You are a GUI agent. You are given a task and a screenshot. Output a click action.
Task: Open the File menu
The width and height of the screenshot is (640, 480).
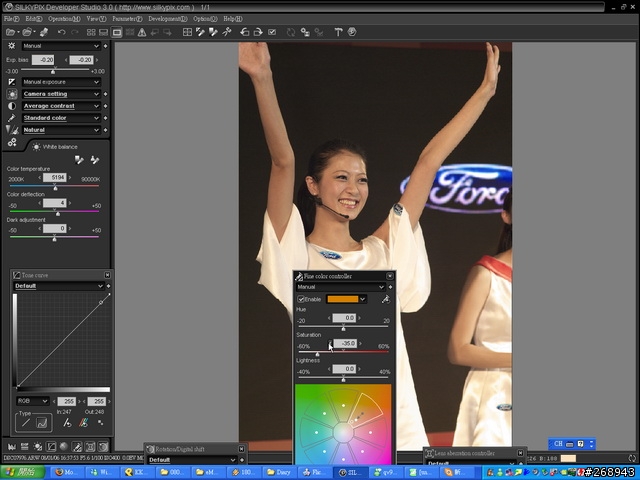(x=11, y=19)
